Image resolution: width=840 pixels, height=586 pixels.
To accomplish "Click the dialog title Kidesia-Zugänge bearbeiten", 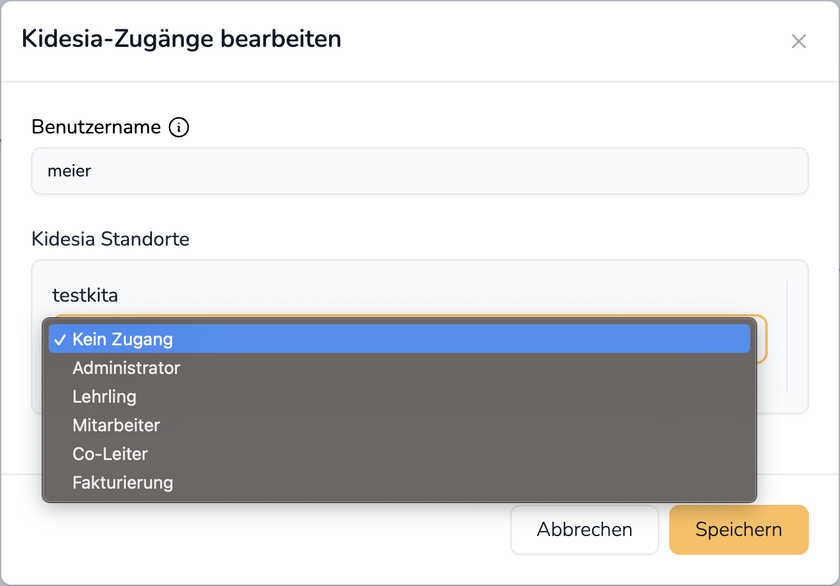I will 181,39.
